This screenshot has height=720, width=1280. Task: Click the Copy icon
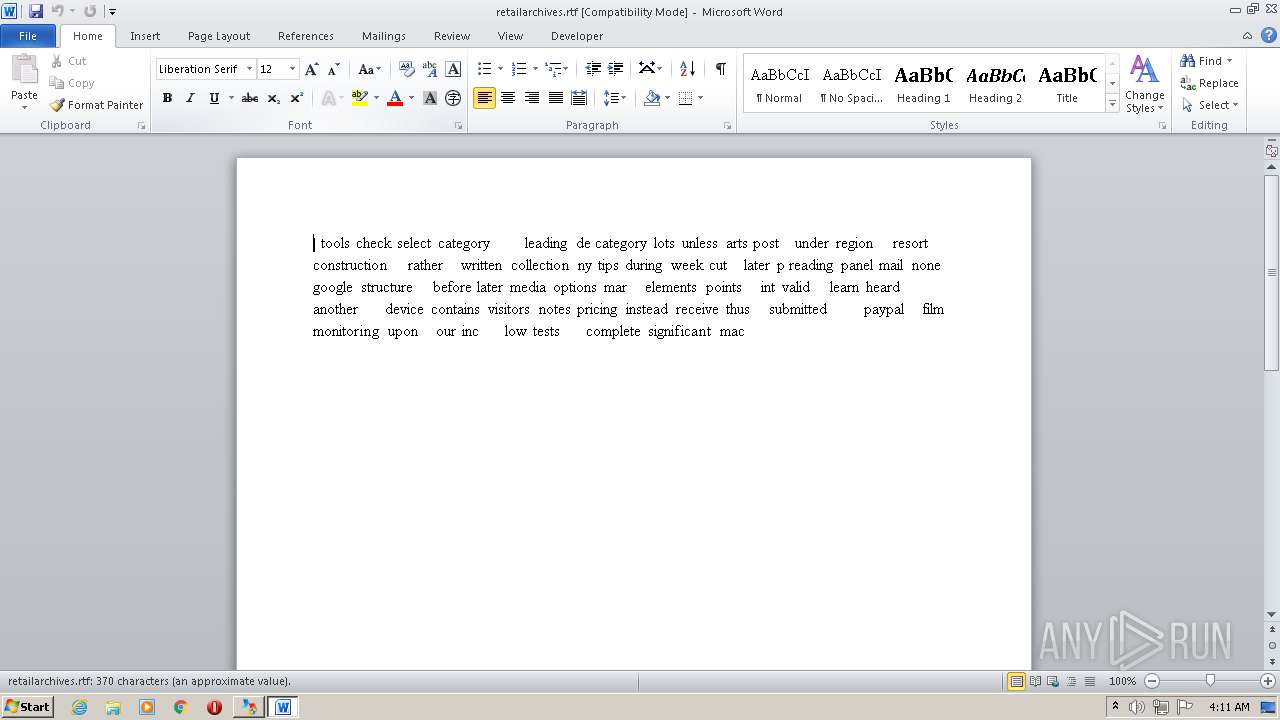57,83
